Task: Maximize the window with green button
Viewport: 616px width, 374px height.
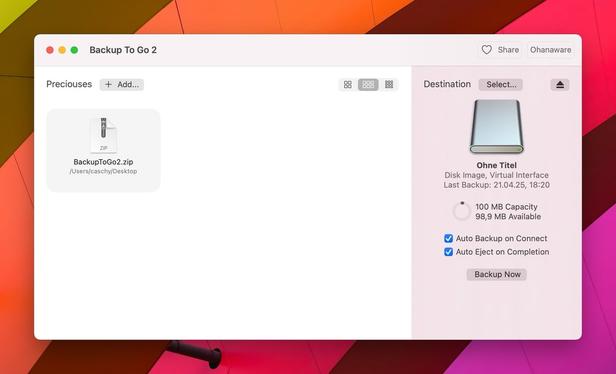Action: (x=74, y=50)
